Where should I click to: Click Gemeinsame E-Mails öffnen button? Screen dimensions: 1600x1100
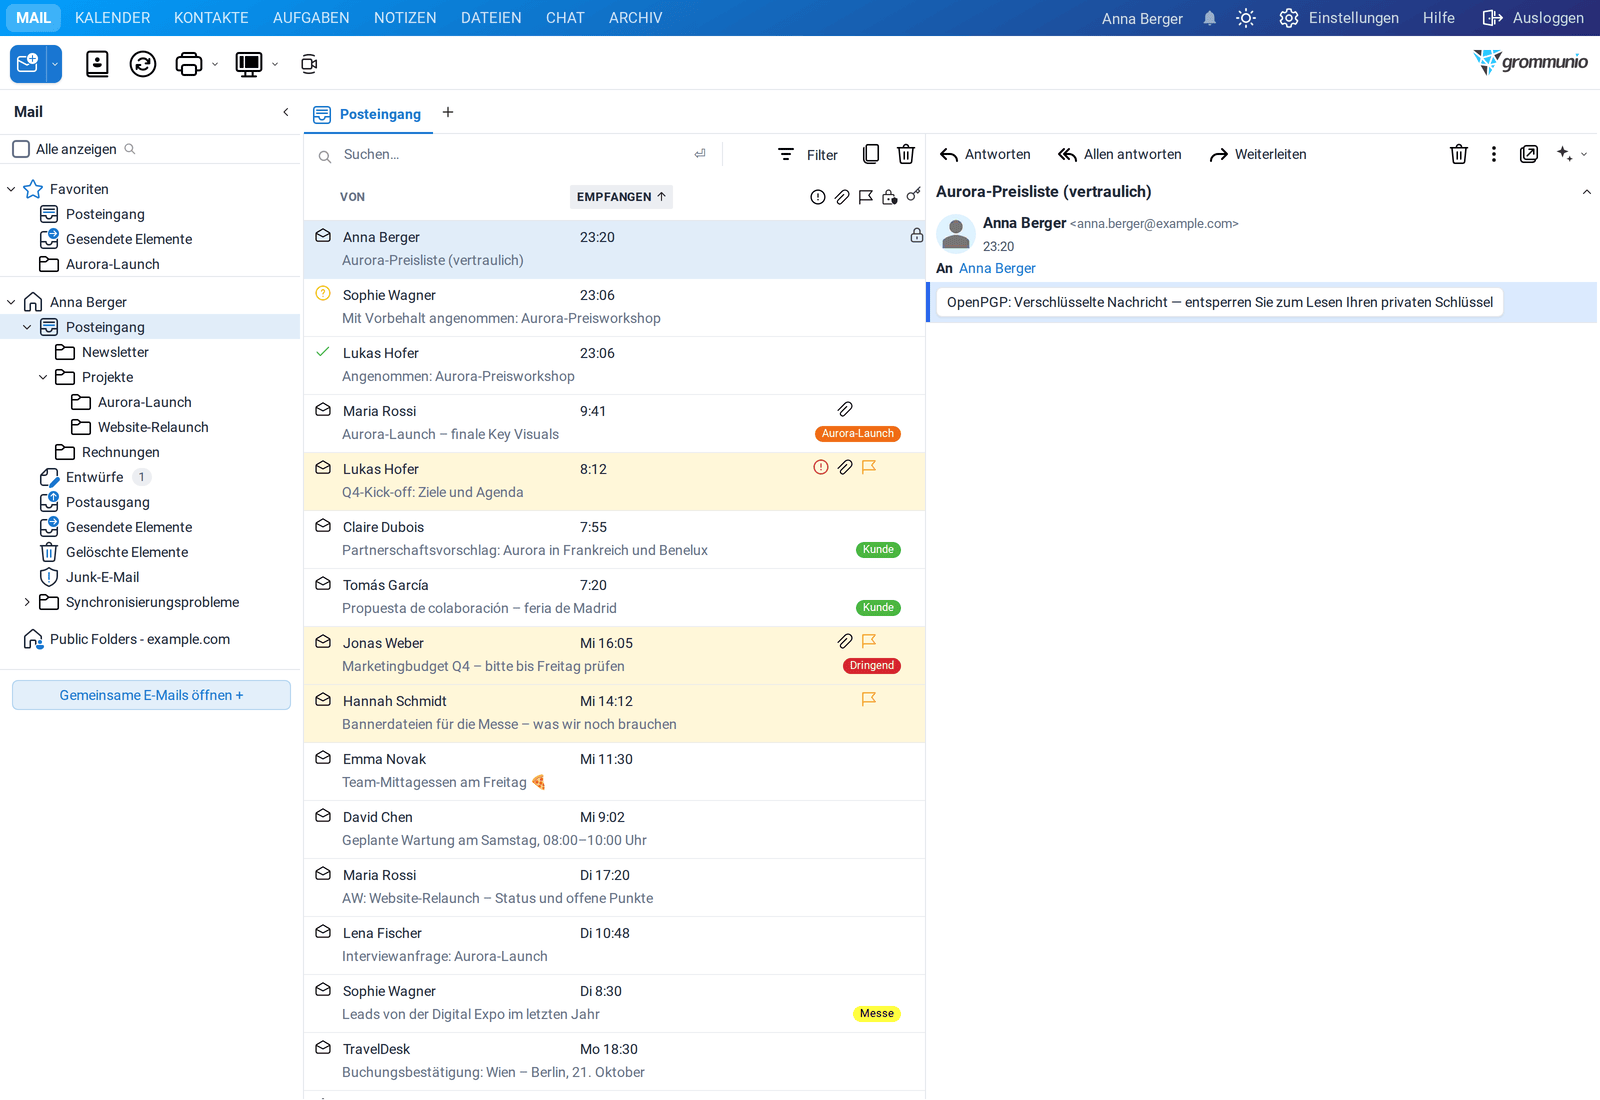point(151,695)
